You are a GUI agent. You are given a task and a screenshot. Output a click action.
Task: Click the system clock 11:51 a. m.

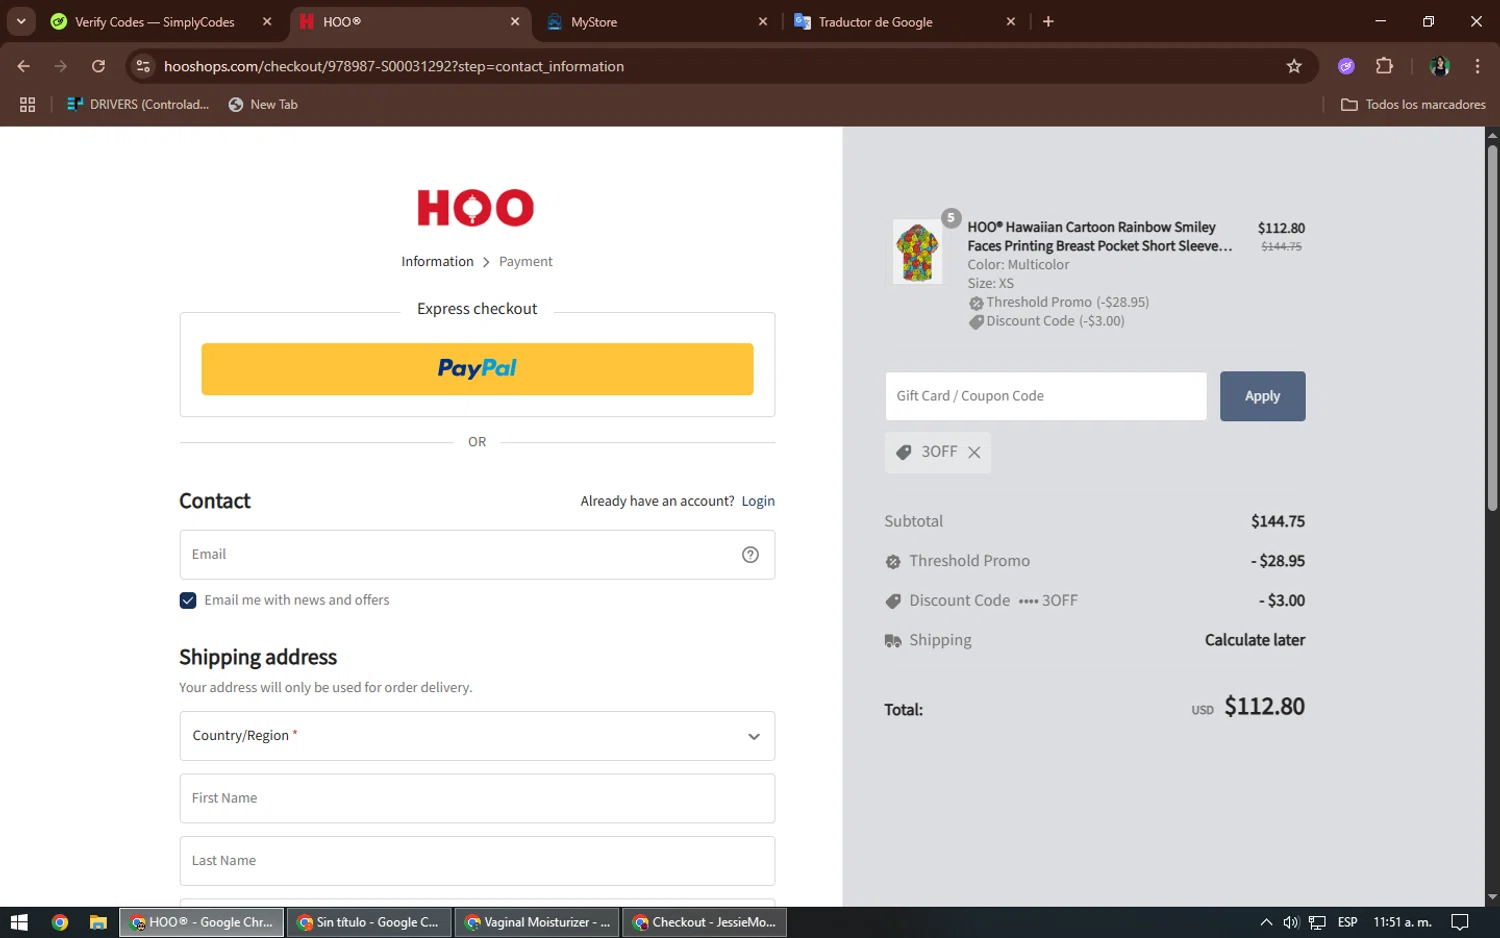[1402, 922]
